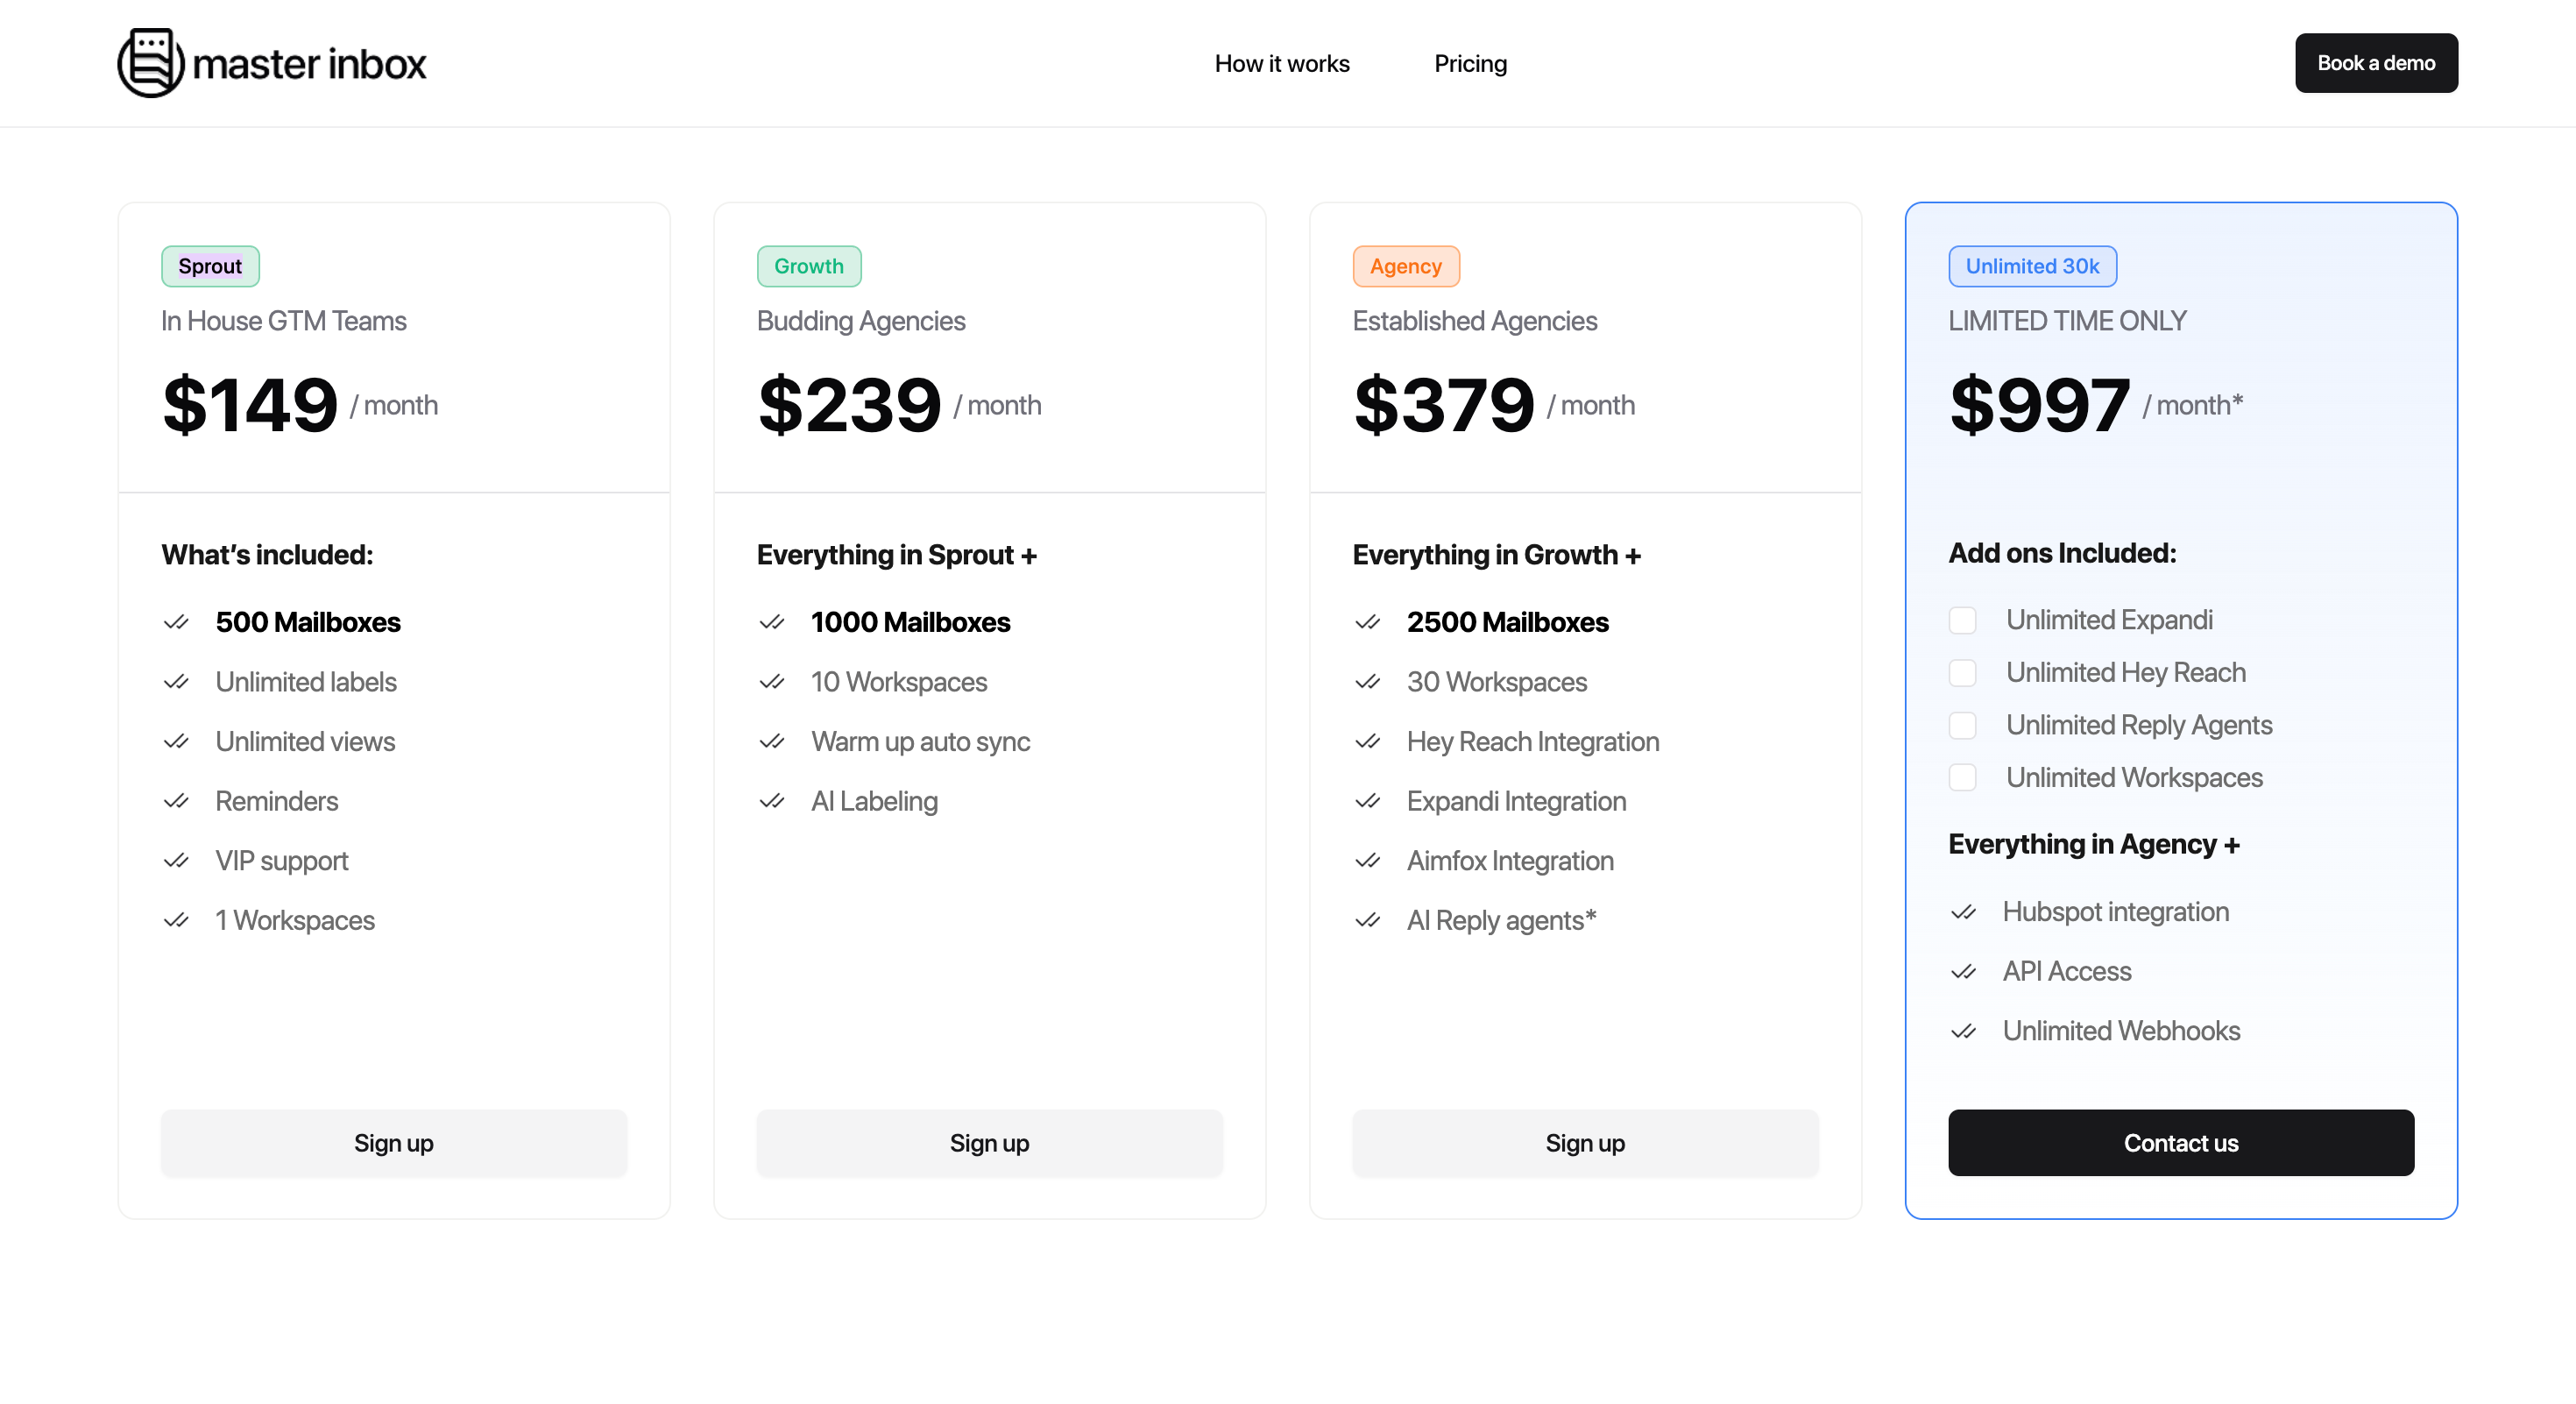
Task: Click checkmark icon next to AI Reply agents
Action: [x=1368, y=920]
